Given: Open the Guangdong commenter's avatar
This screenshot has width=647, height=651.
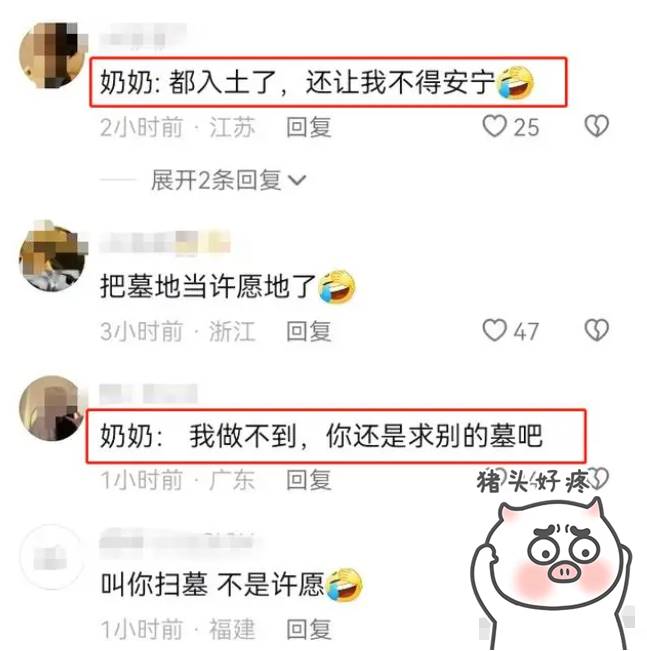Looking at the screenshot, I should pos(52,409).
